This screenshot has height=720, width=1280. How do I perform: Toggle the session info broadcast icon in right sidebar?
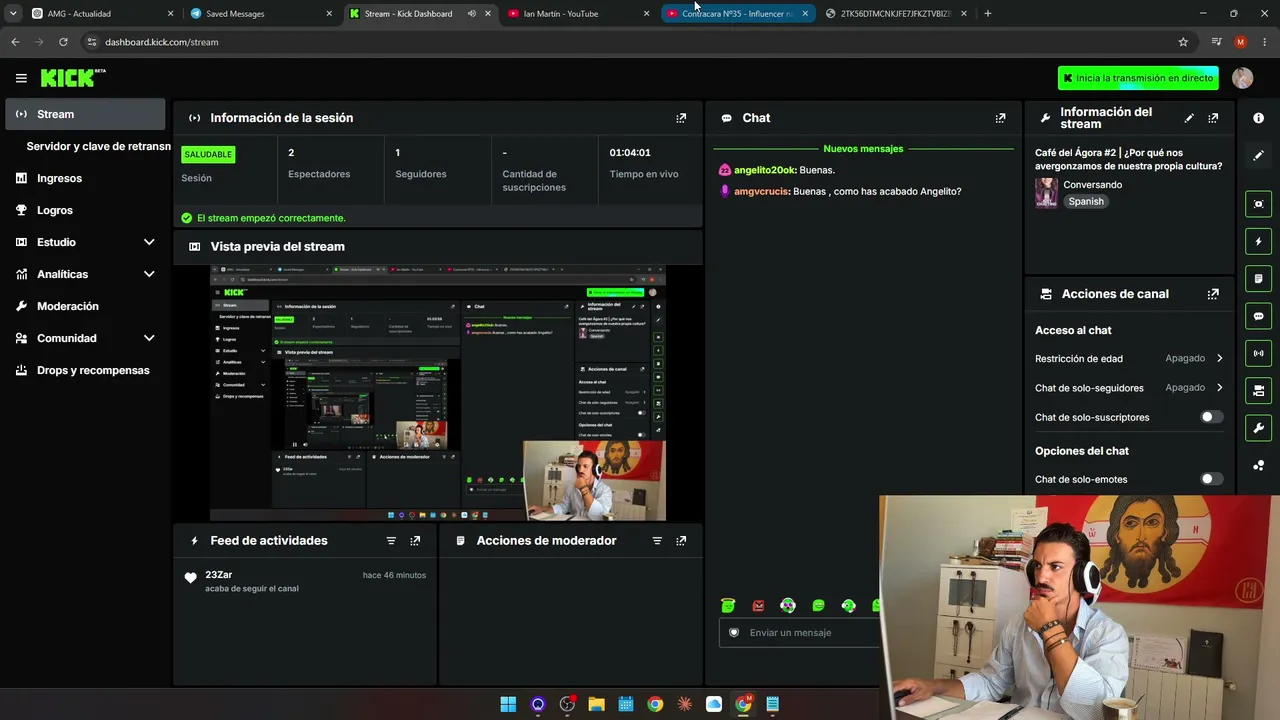[1258, 353]
